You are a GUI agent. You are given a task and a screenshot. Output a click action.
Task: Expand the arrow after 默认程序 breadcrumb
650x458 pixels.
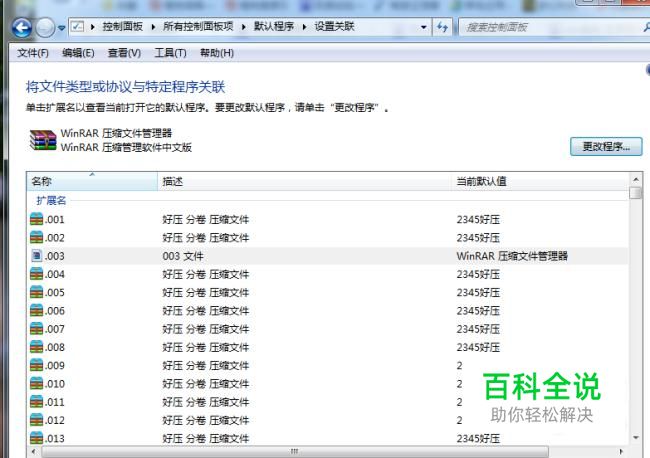304,27
